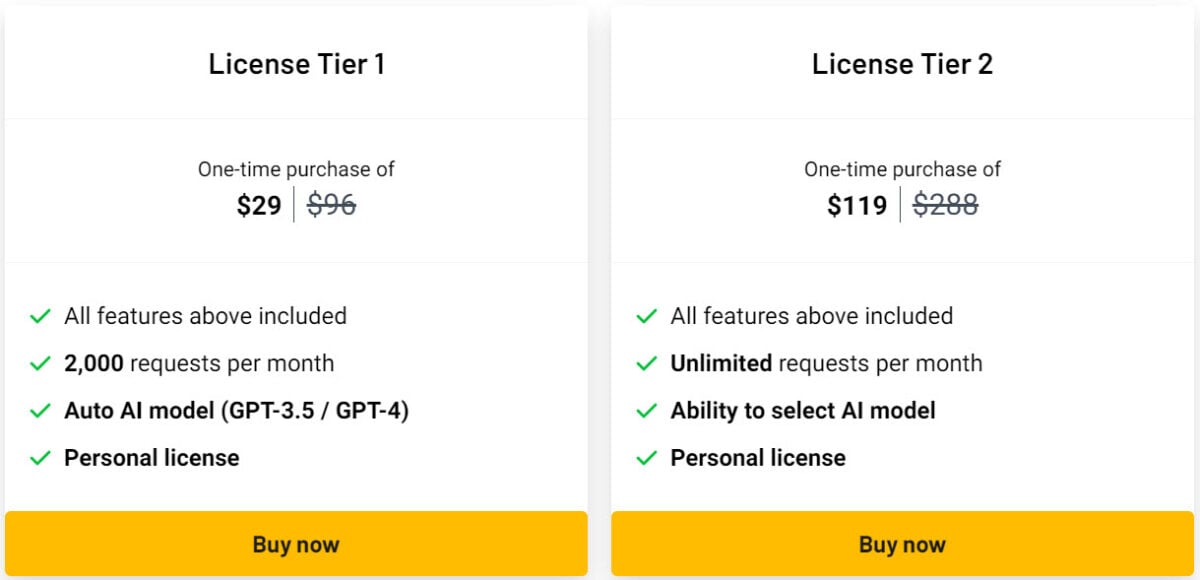Click the checkmark beside 'Ability to select AI model'

646,411
